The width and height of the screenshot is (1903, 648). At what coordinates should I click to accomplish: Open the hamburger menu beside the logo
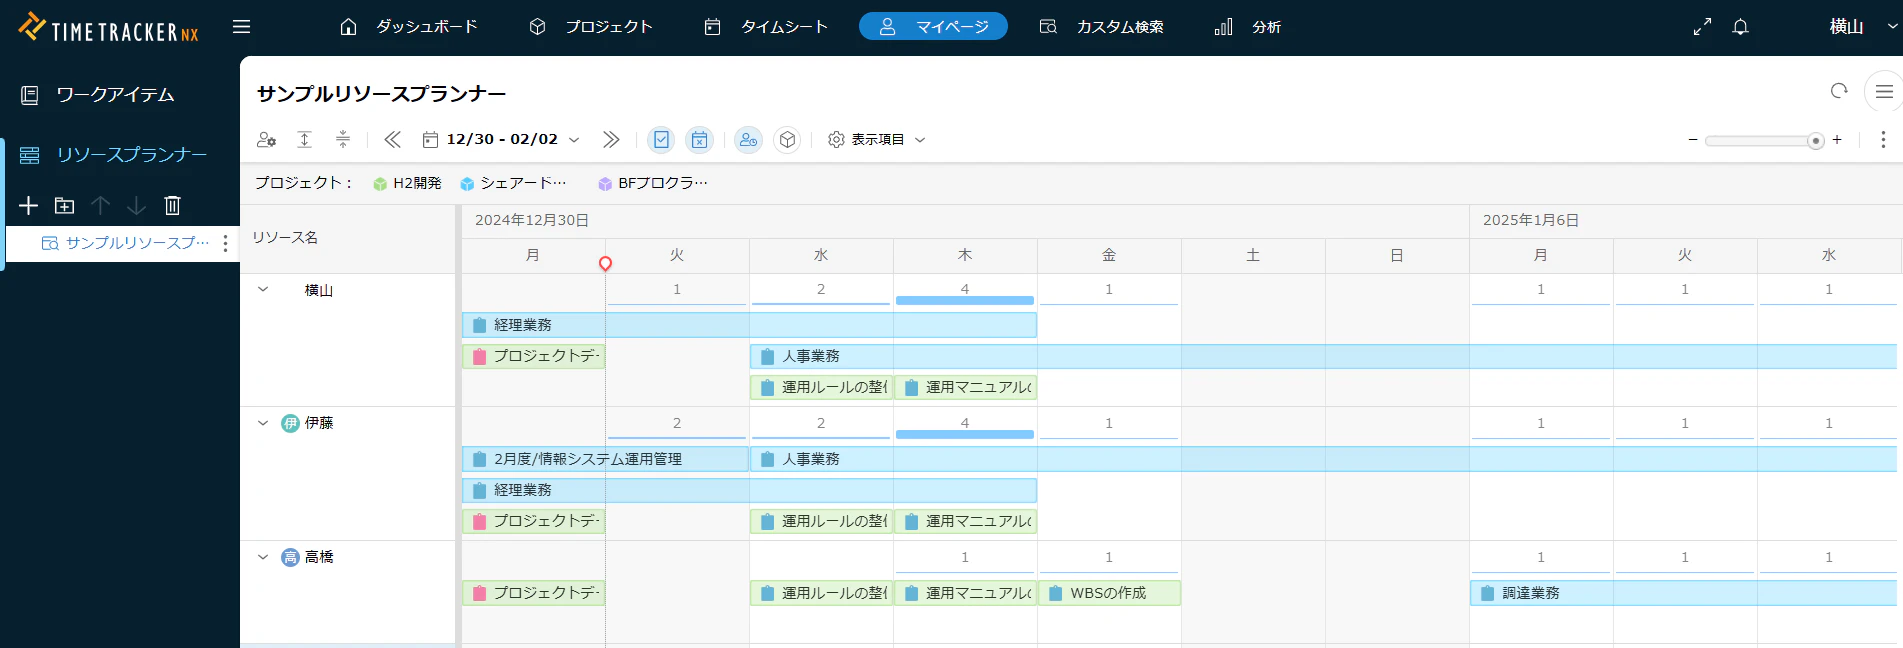[241, 27]
